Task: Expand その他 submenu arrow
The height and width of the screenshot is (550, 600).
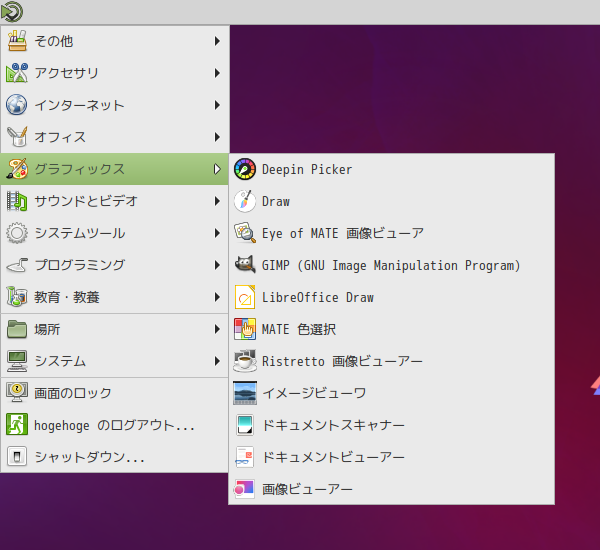Action: click(x=217, y=41)
